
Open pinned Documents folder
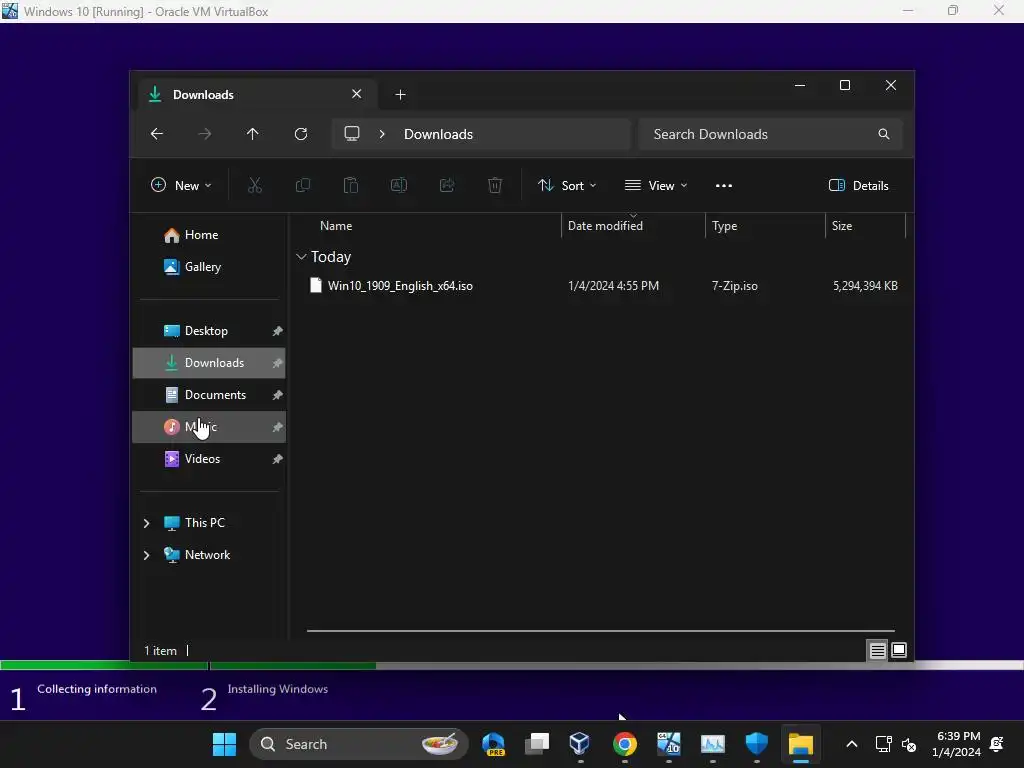point(209,394)
